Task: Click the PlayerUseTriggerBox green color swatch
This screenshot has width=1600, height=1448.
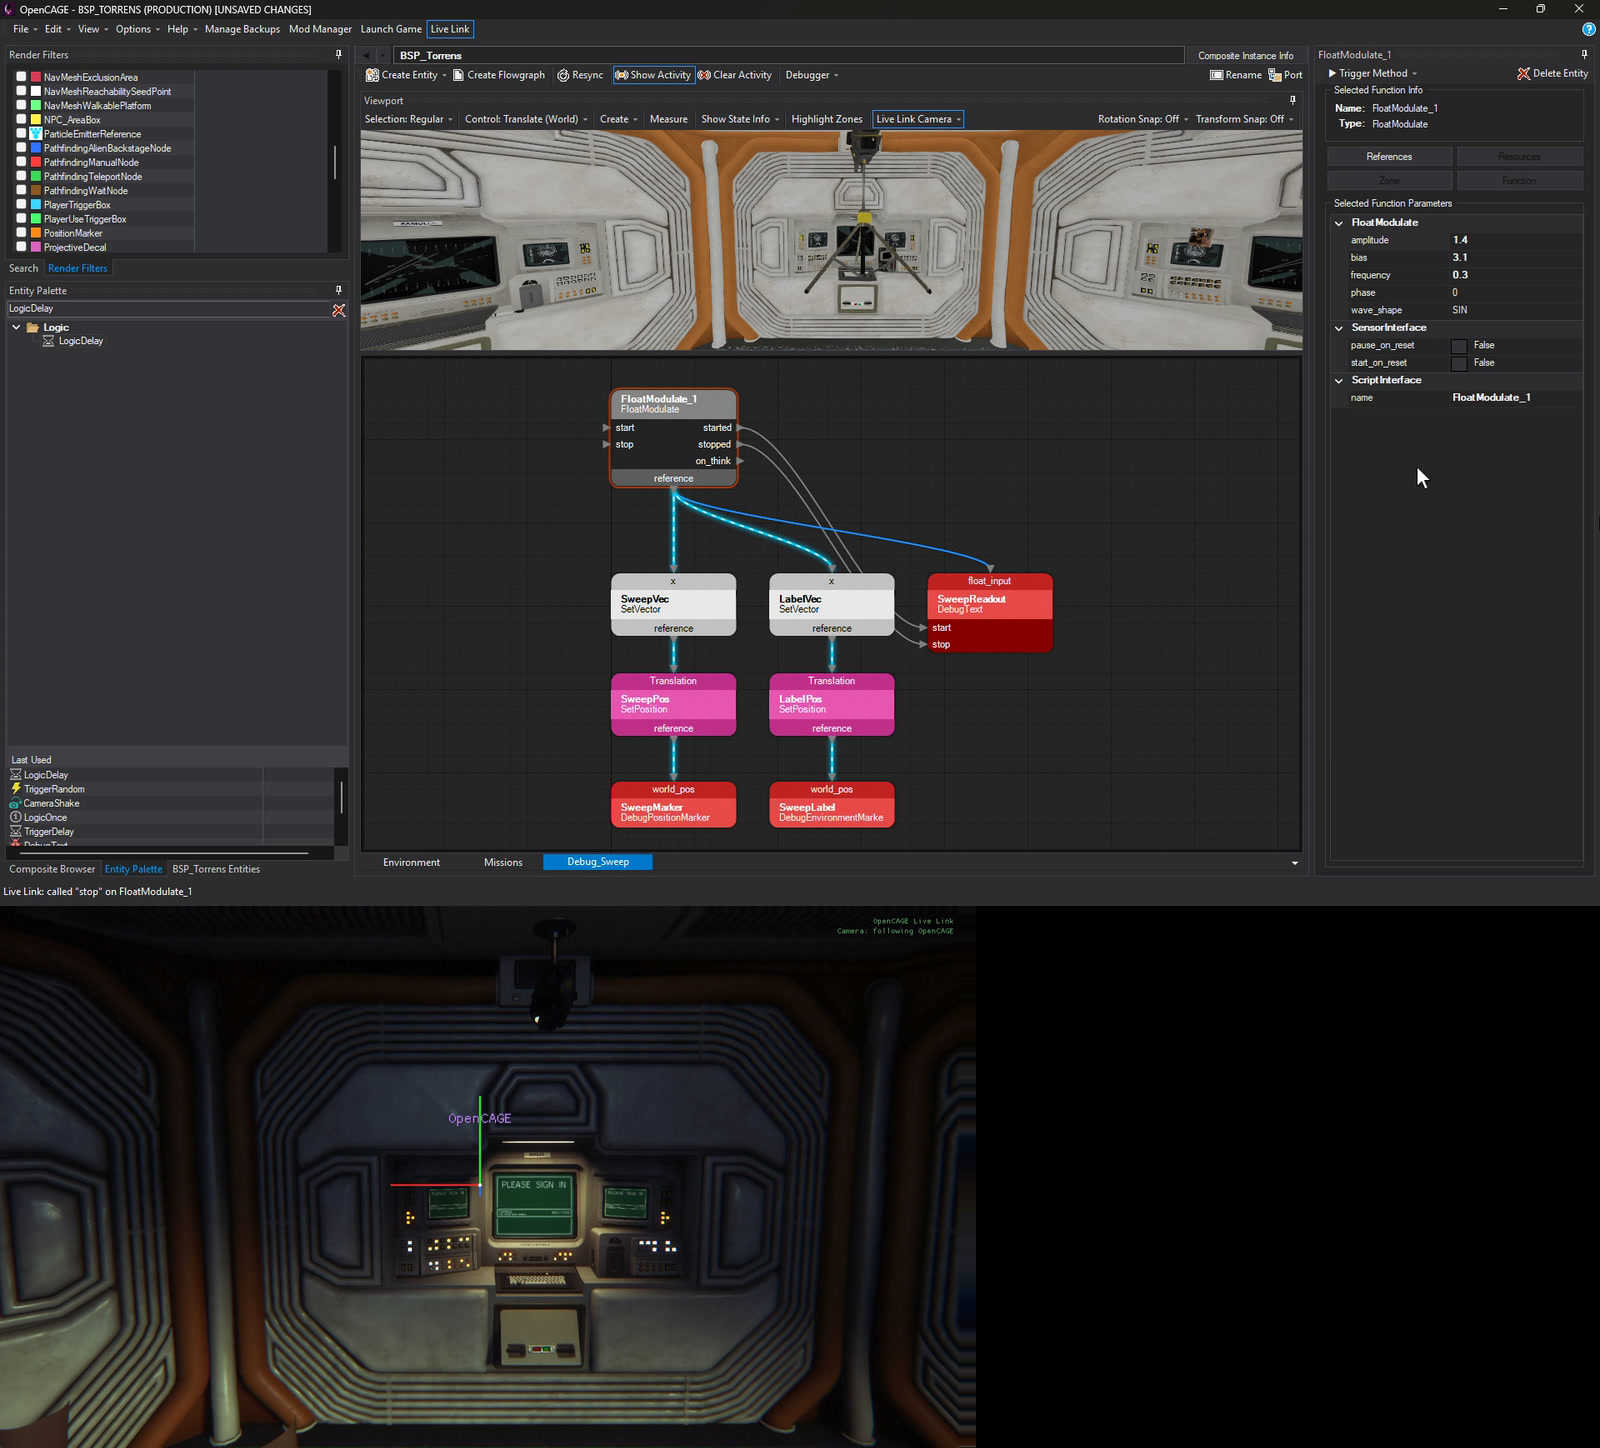Action: point(36,219)
